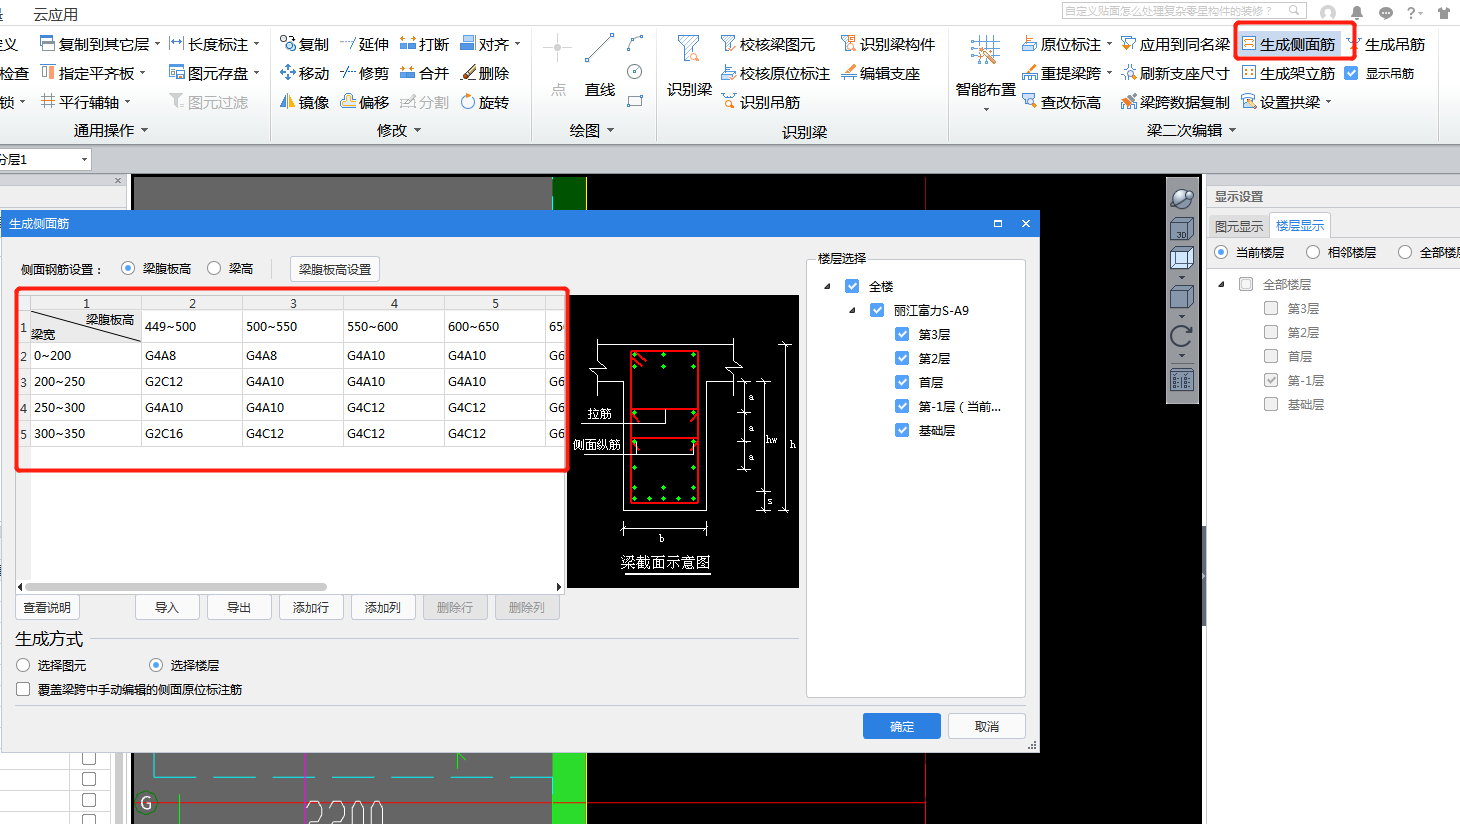
Task: Select the 删除 delete tool
Action: coord(485,73)
